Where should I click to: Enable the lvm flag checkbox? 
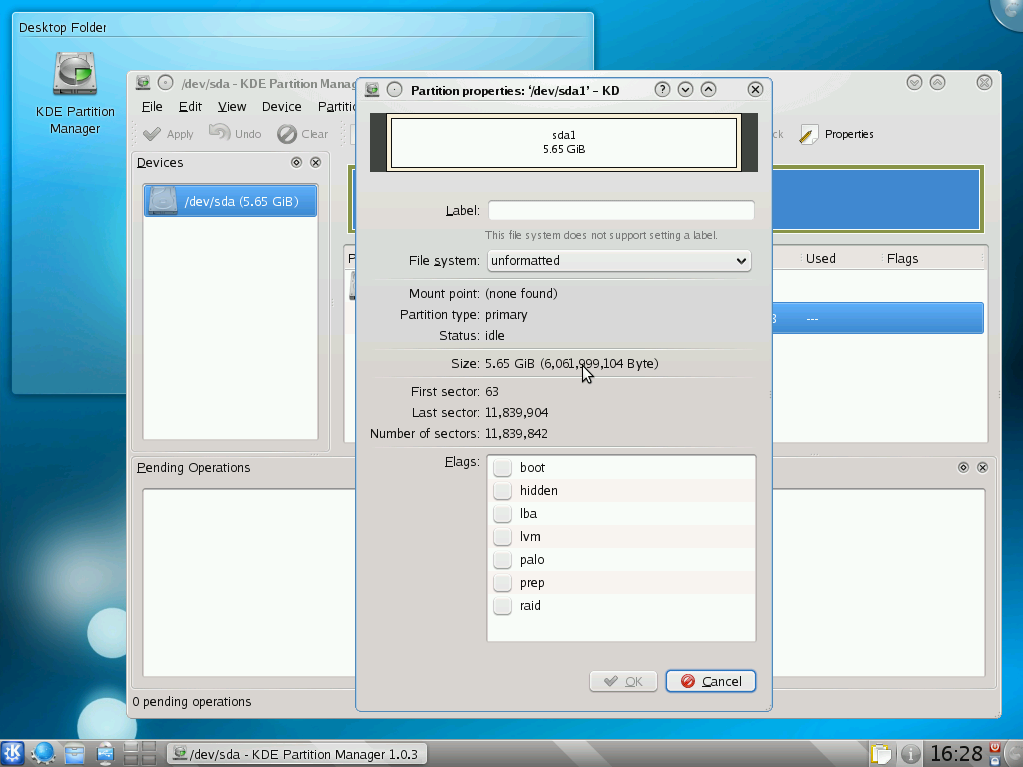pyautogui.click(x=502, y=536)
